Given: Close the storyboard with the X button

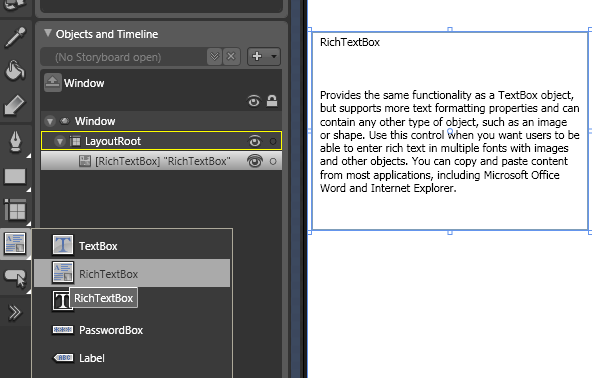Looking at the screenshot, I should coord(231,57).
